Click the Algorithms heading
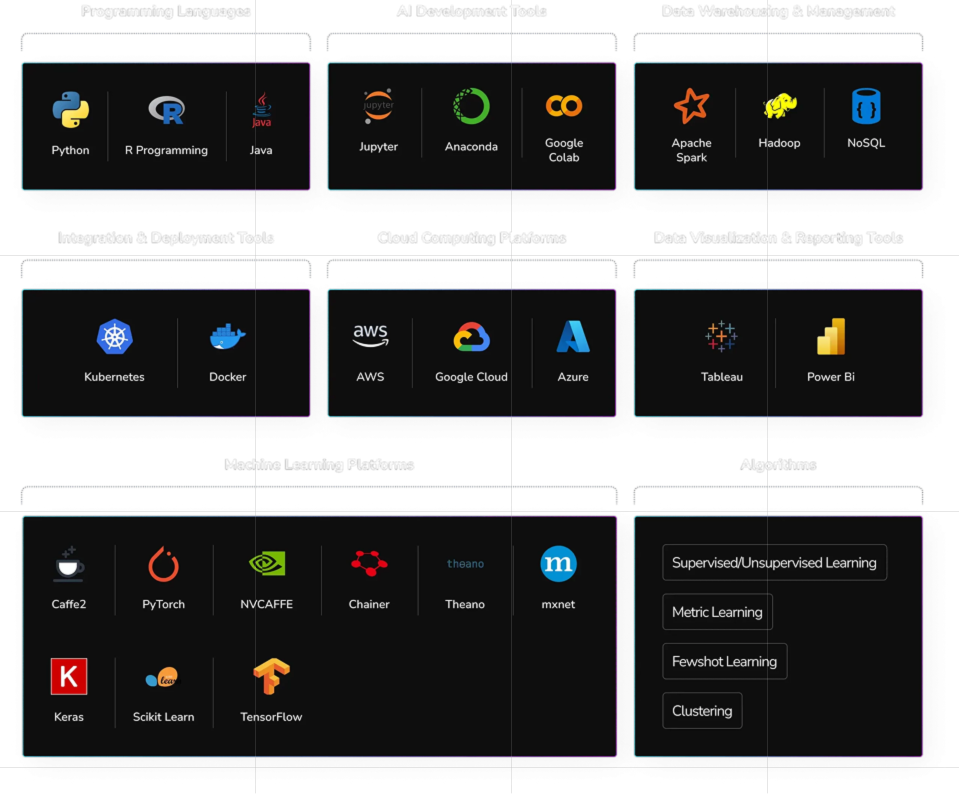959x794 pixels. [x=778, y=464]
